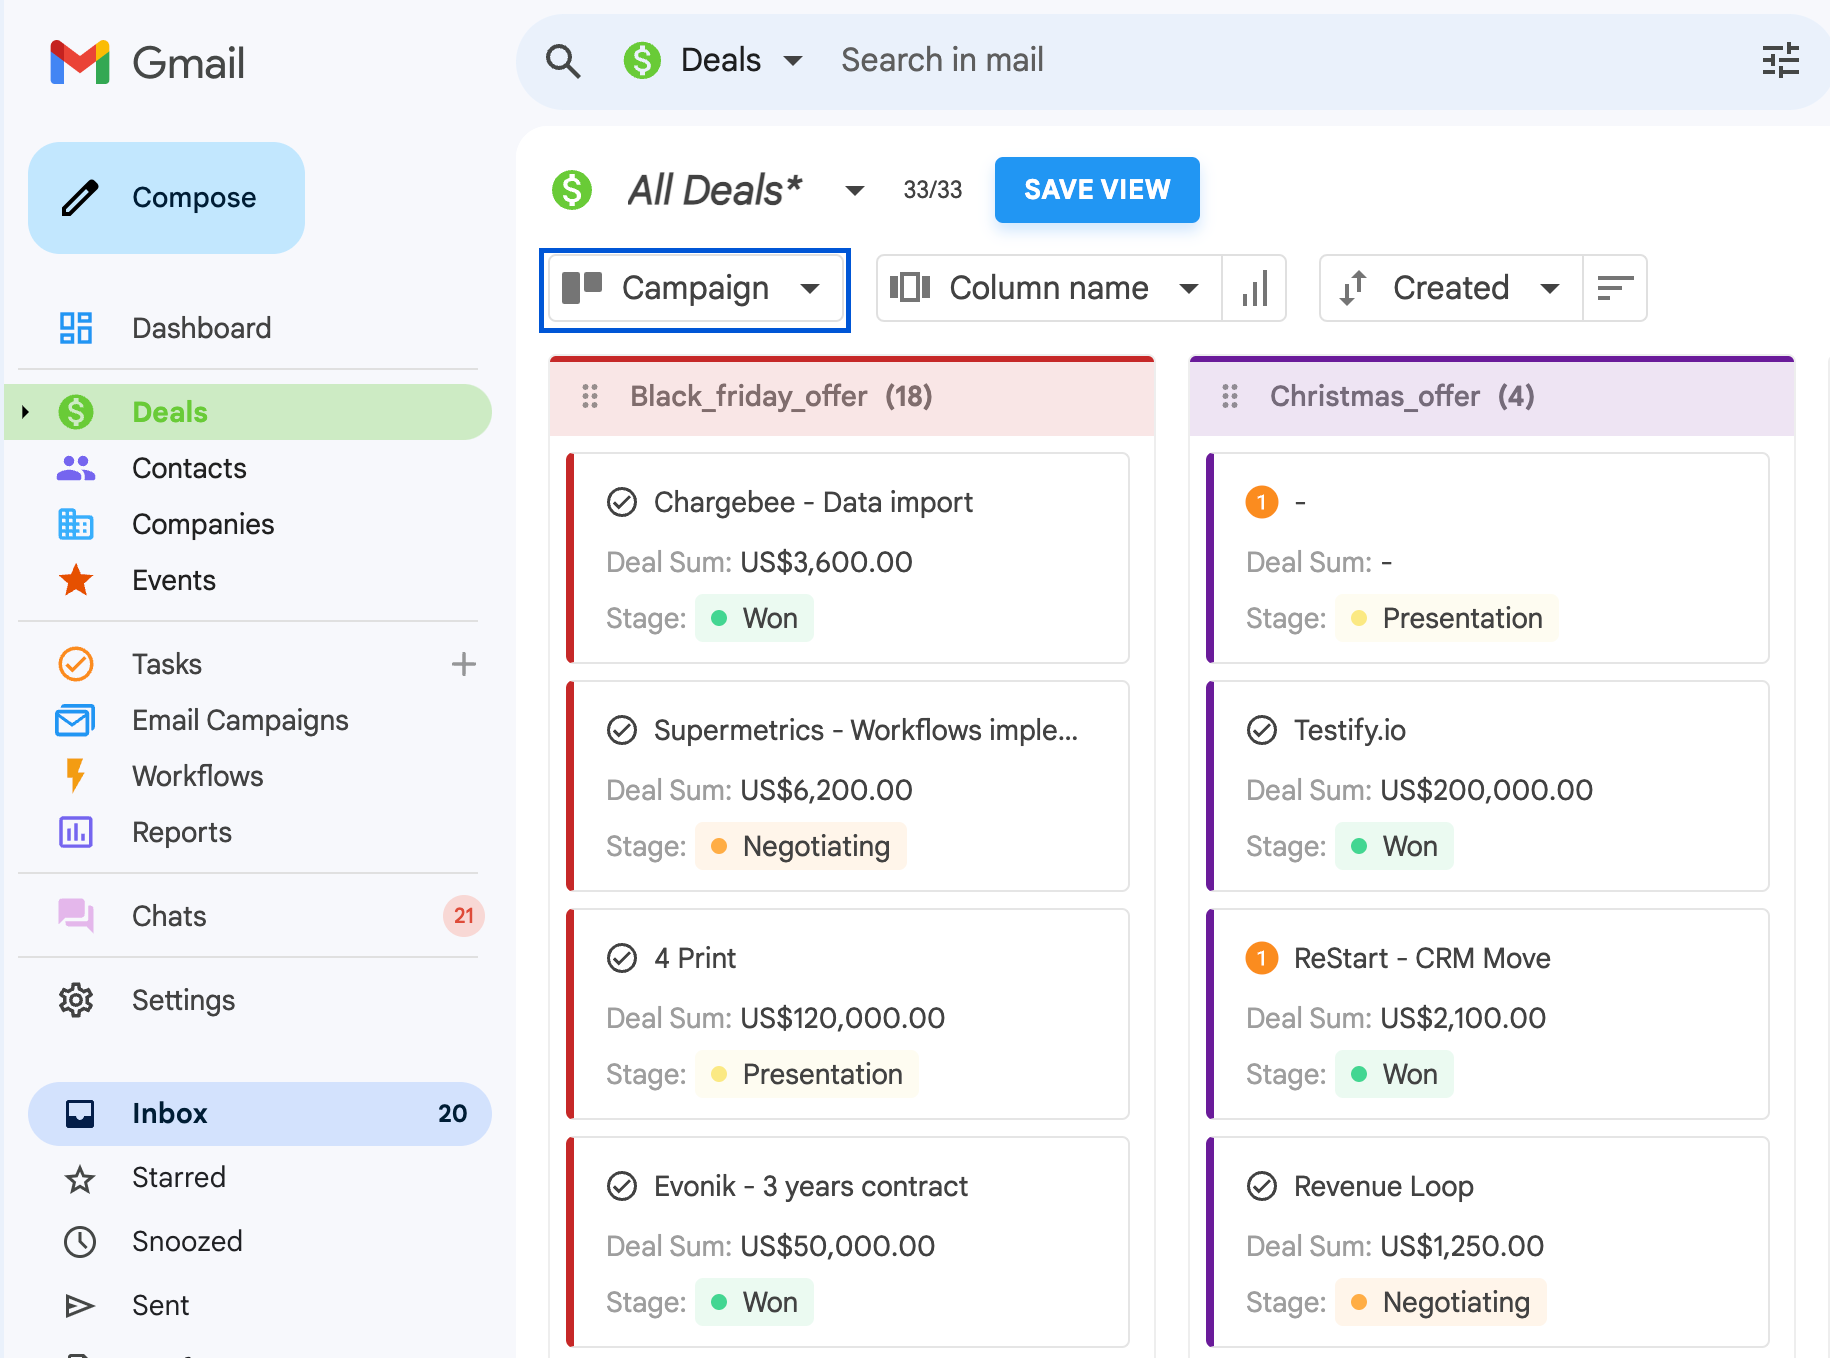Toggle task check on 4 Print deal
Viewport: 1830px width, 1358px height.
[x=622, y=958]
